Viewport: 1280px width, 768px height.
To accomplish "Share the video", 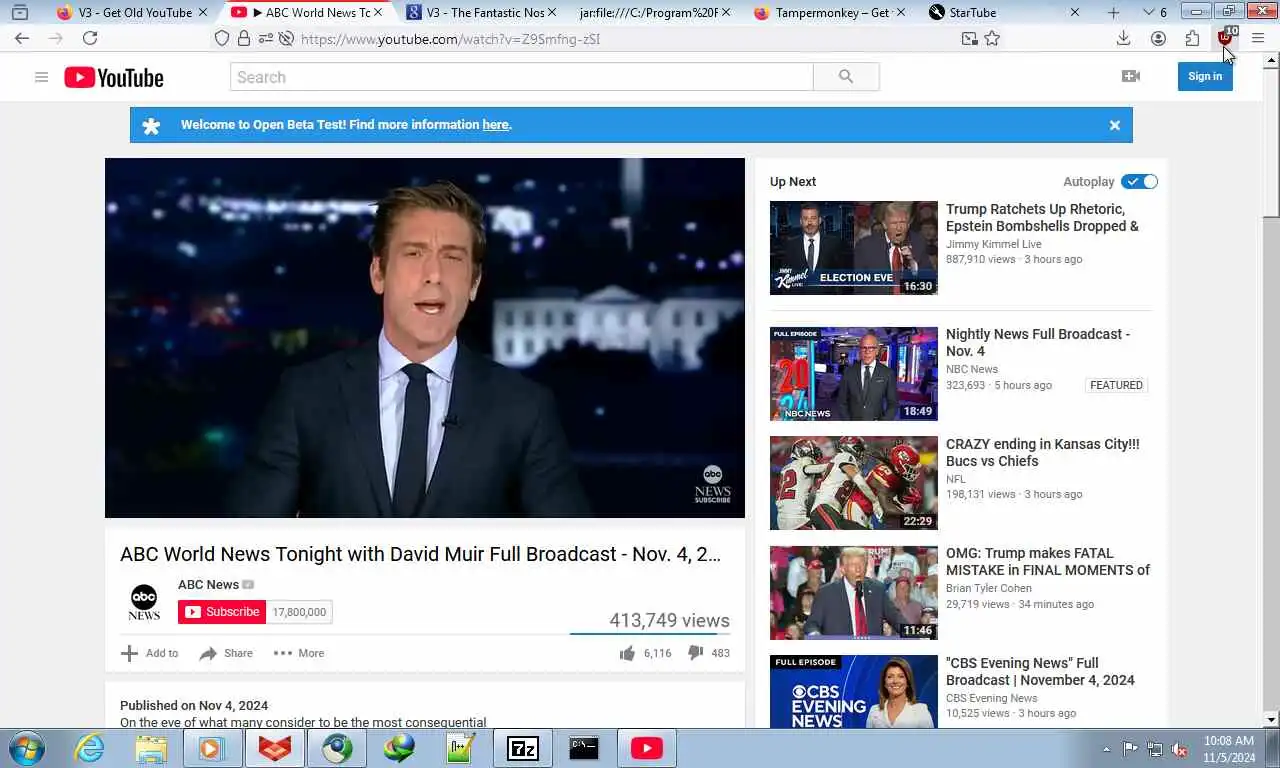I will (x=225, y=653).
